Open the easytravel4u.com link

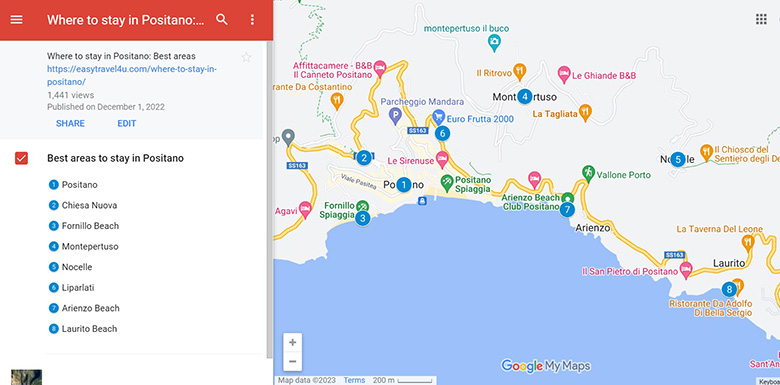tap(132, 75)
